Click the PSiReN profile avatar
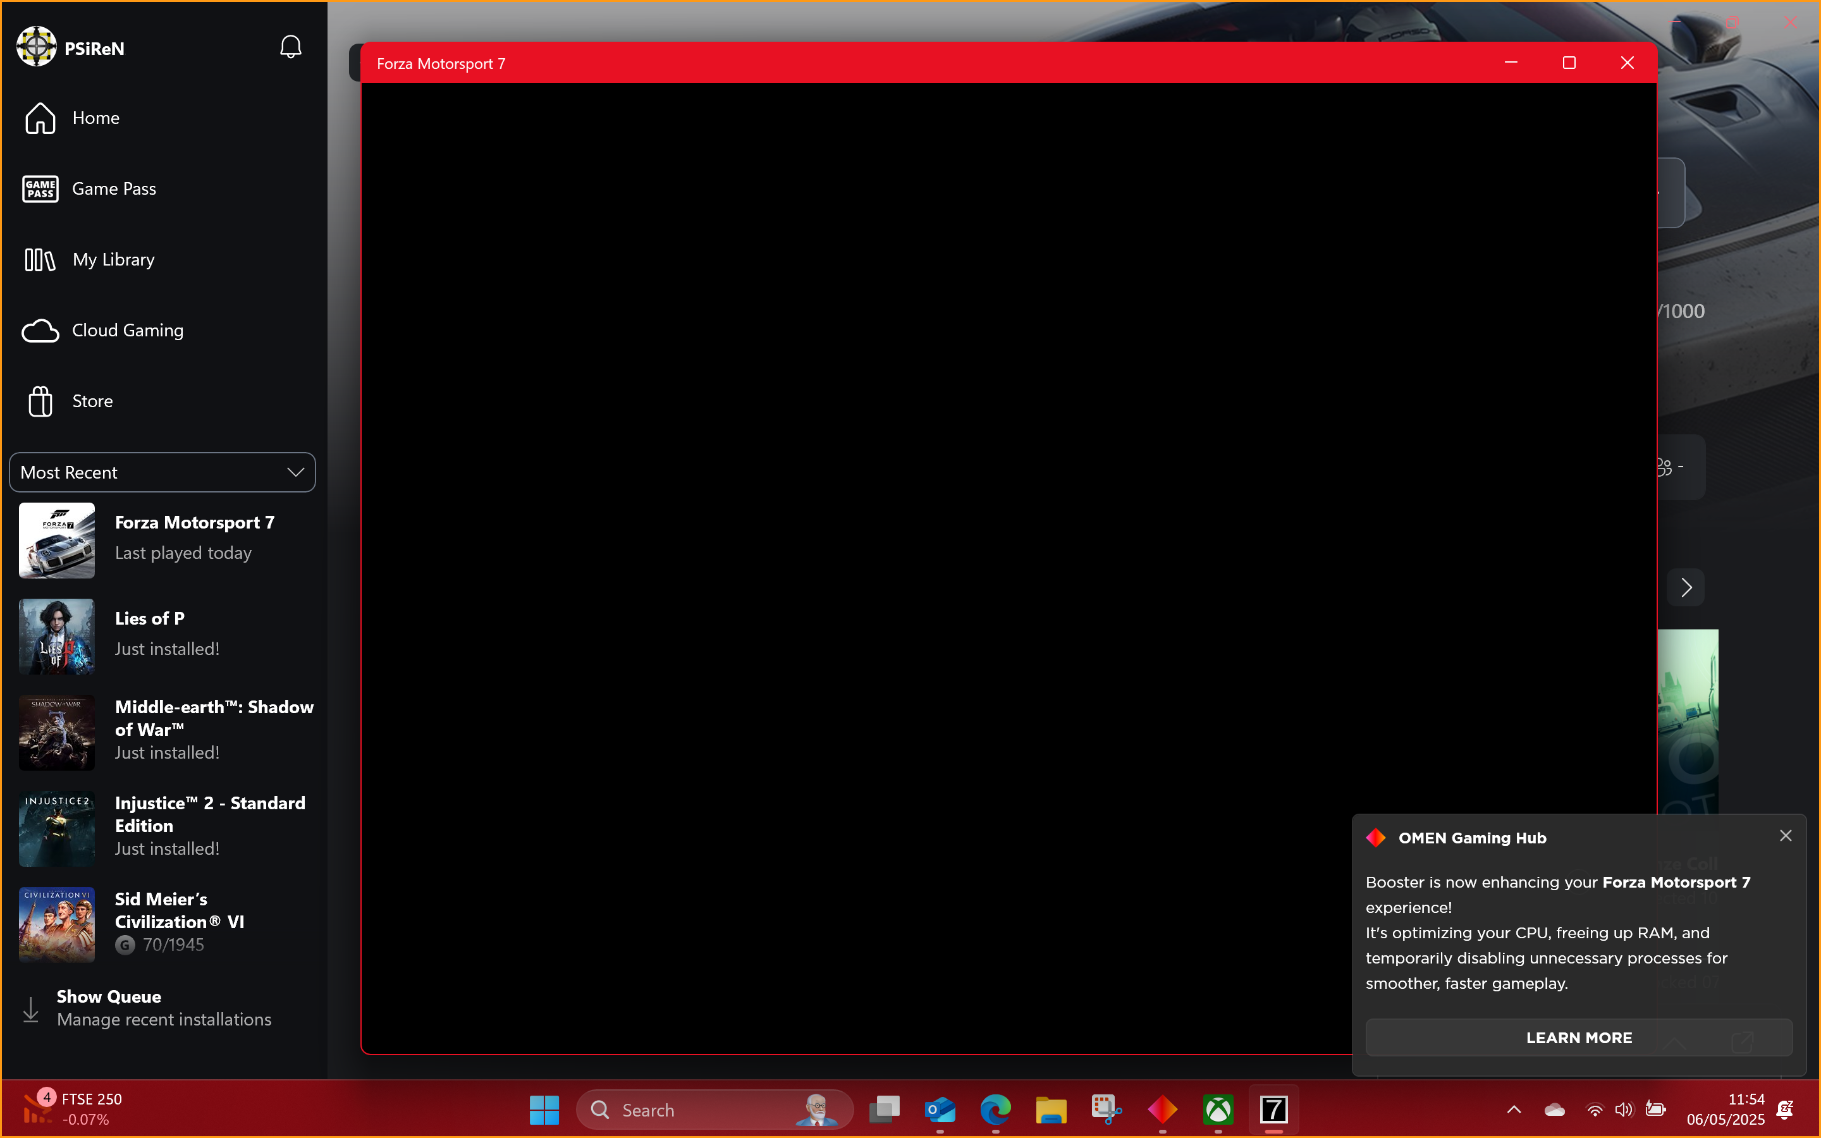1821x1138 pixels. point(37,47)
